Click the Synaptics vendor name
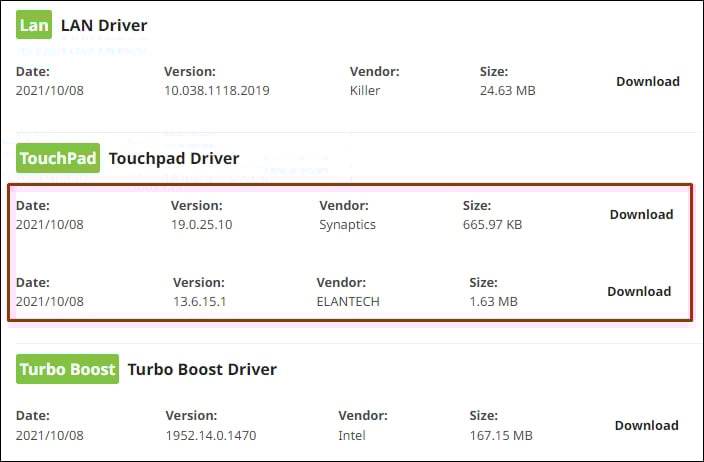 [347, 224]
